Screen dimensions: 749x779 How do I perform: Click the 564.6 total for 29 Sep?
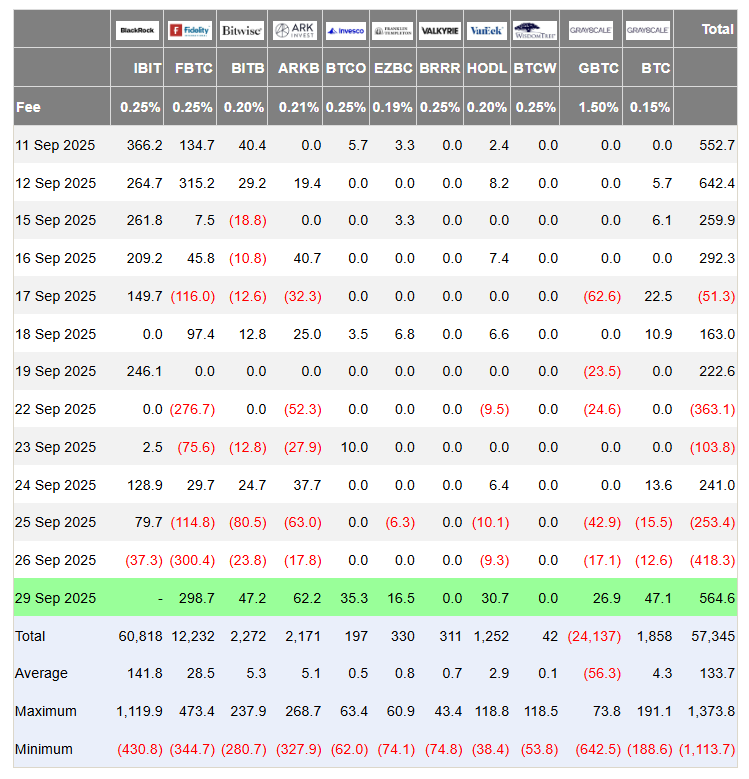(717, 598)
